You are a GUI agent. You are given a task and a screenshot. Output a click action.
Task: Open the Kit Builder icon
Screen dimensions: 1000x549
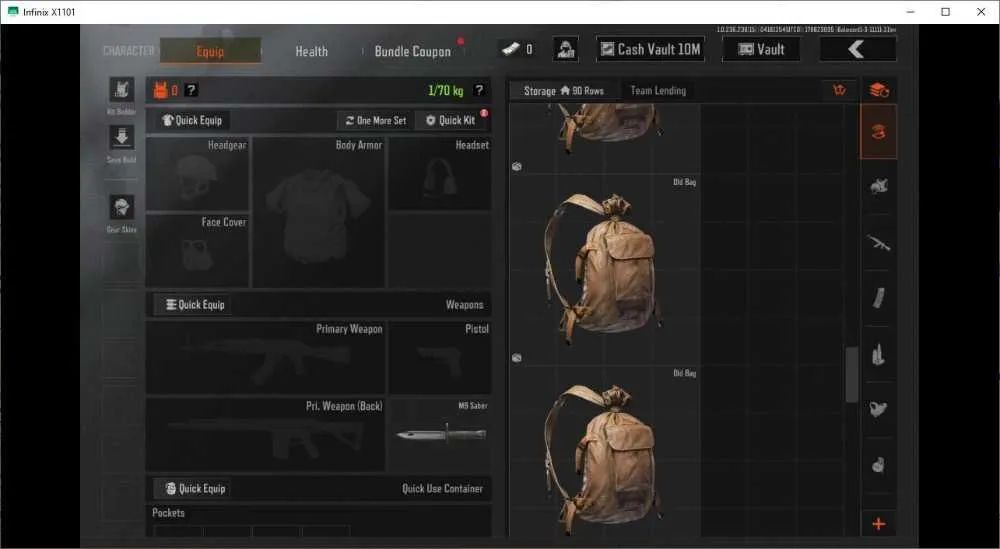tap(121, 90)
